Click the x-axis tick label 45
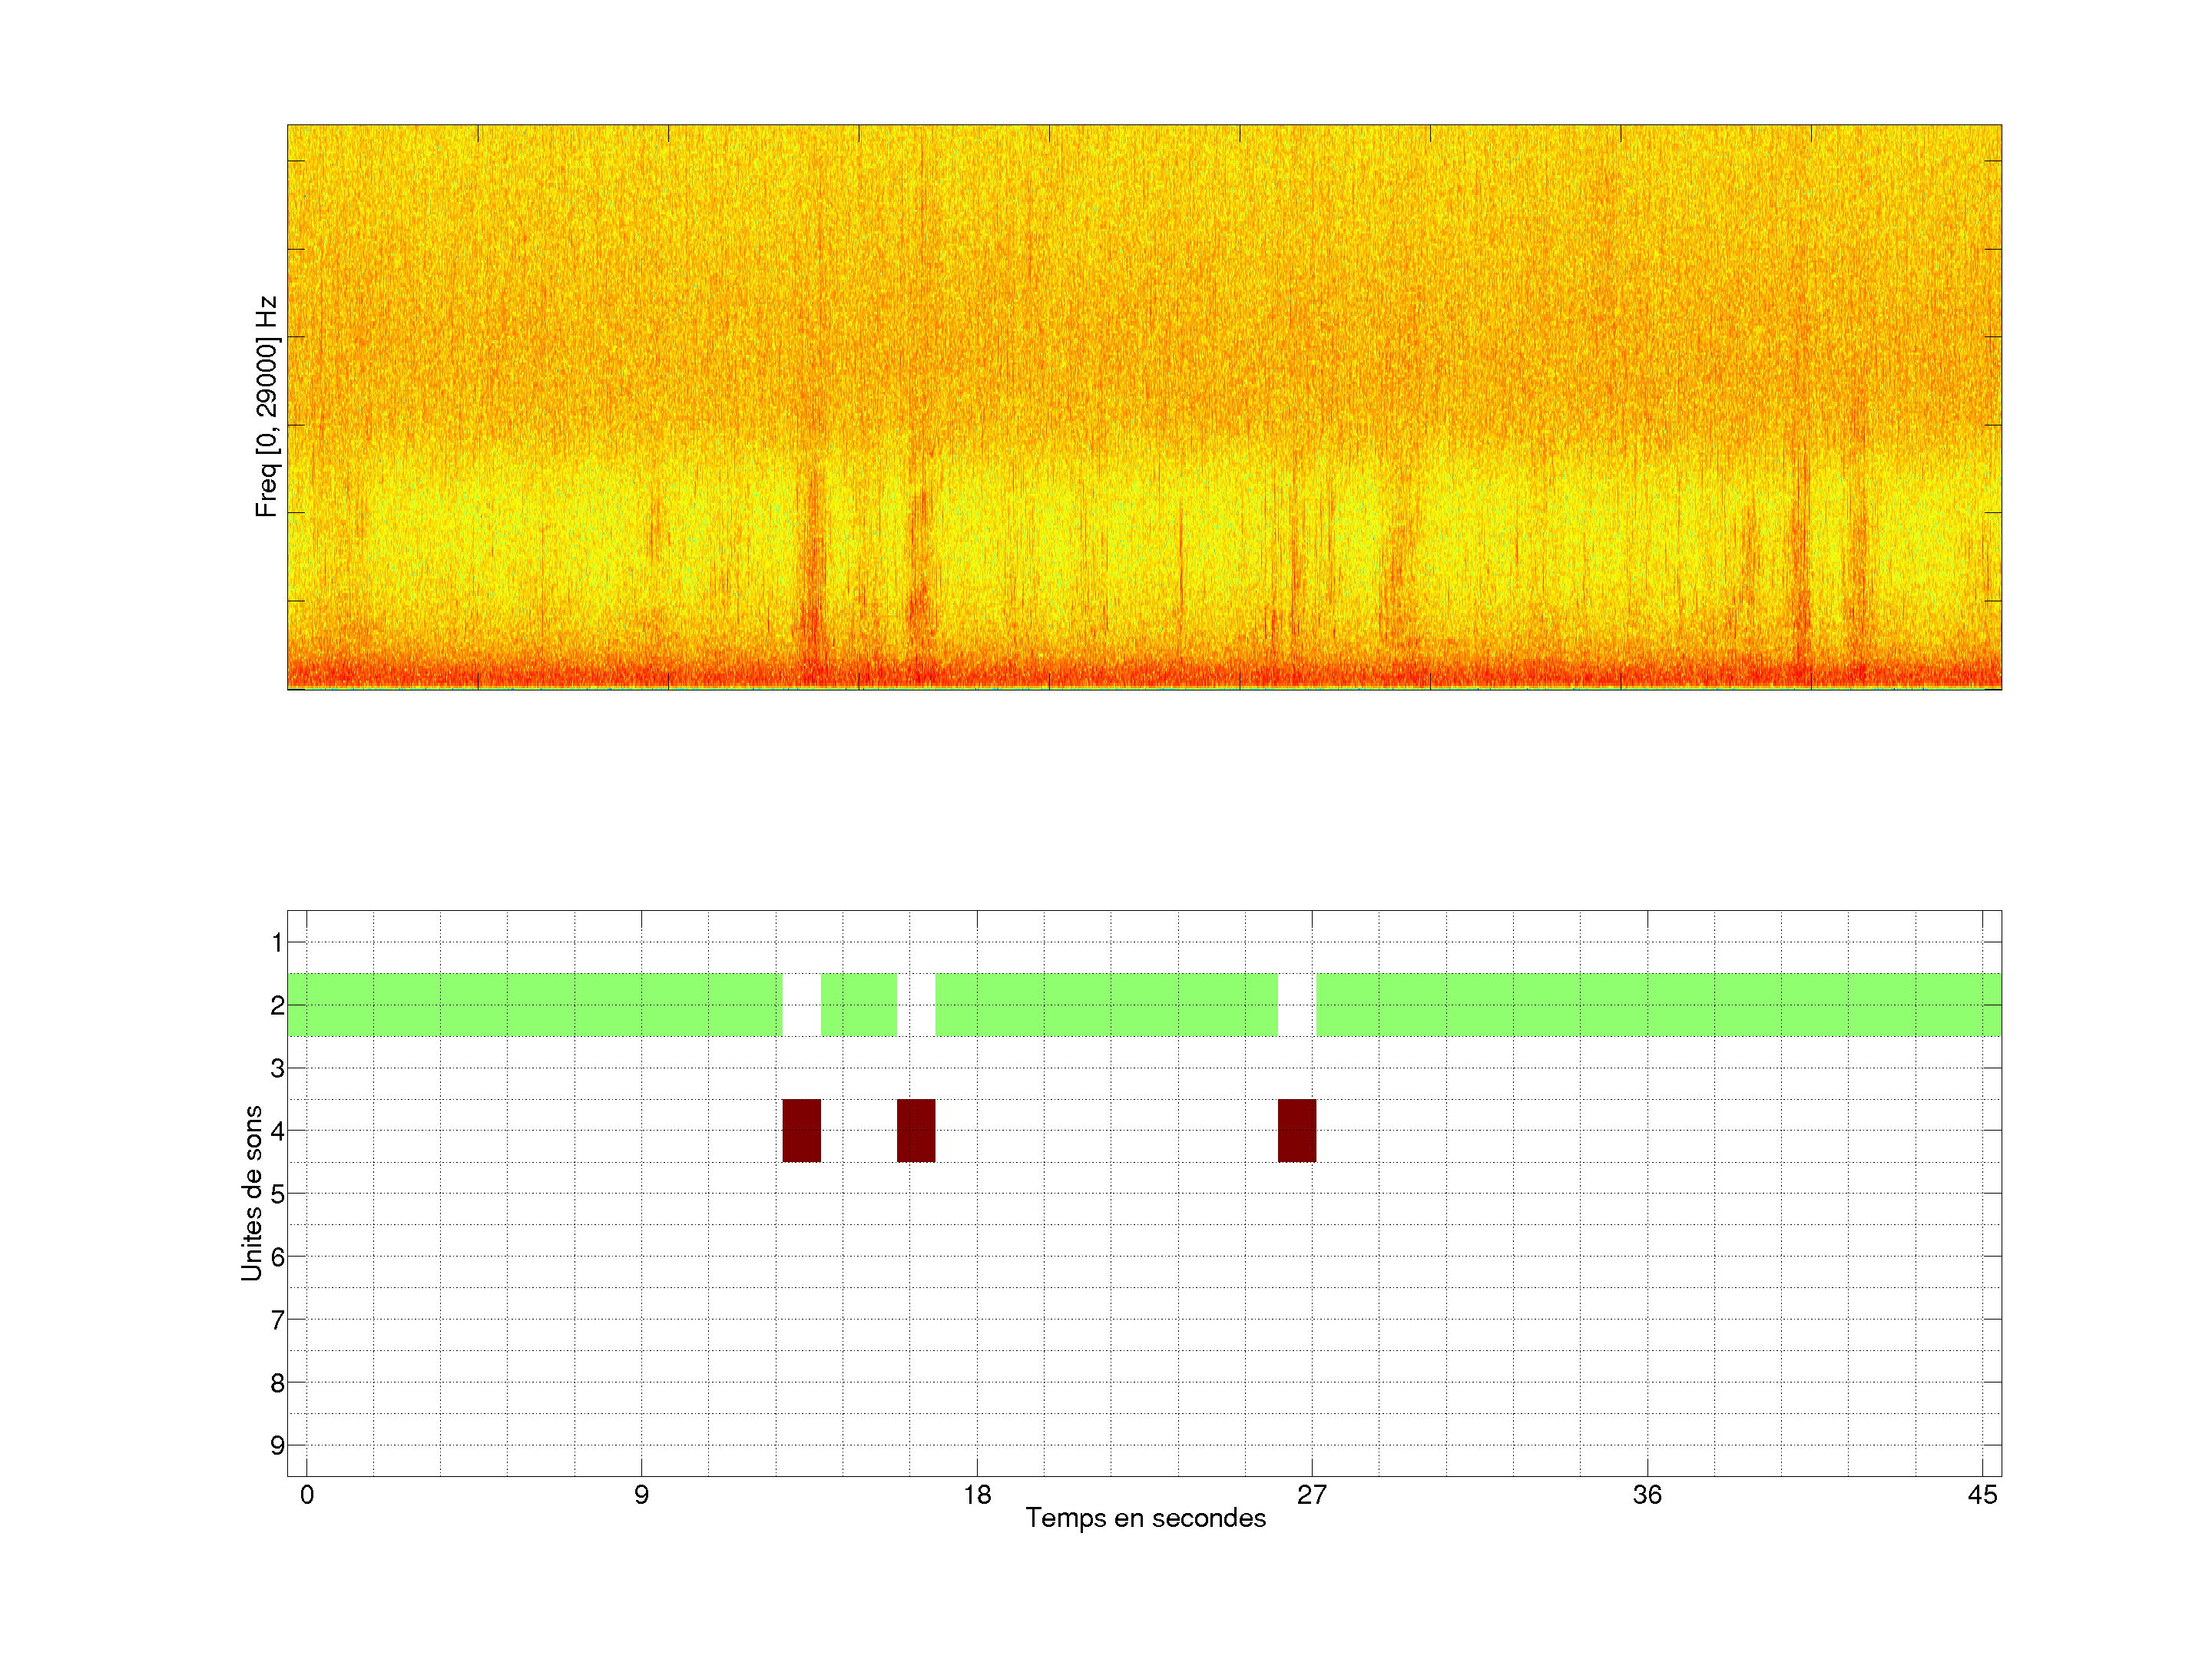Screen dimensions: 2212x1659 click(x=1982, y=1495)
